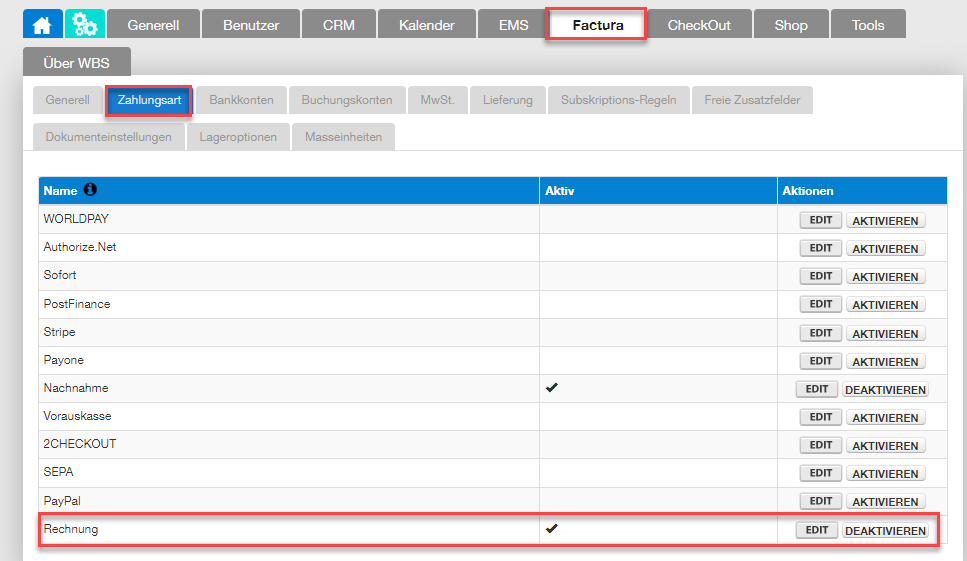967x561 pixels.
Task: Open the Lageroptionen sub-tab
Action: (238, 137)
